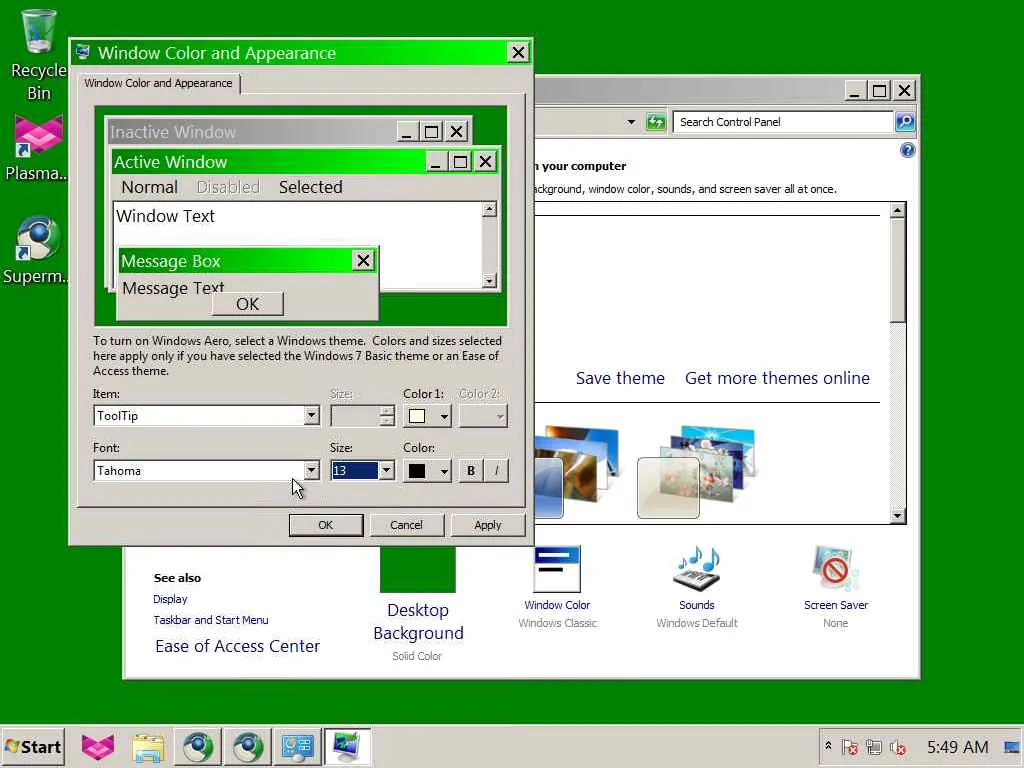
Task: Click Cancel in Window Color and Appearance
Action: pyautogui.click(x=406, y=525)
